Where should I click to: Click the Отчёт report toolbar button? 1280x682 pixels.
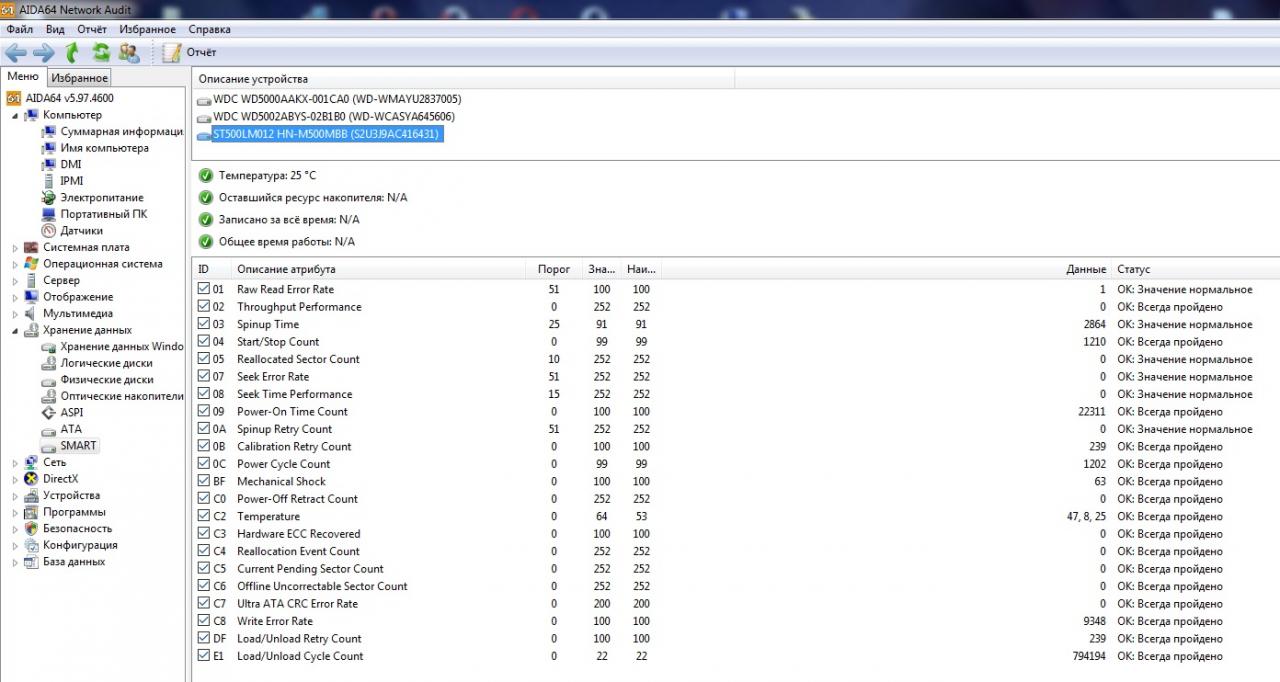190,52
